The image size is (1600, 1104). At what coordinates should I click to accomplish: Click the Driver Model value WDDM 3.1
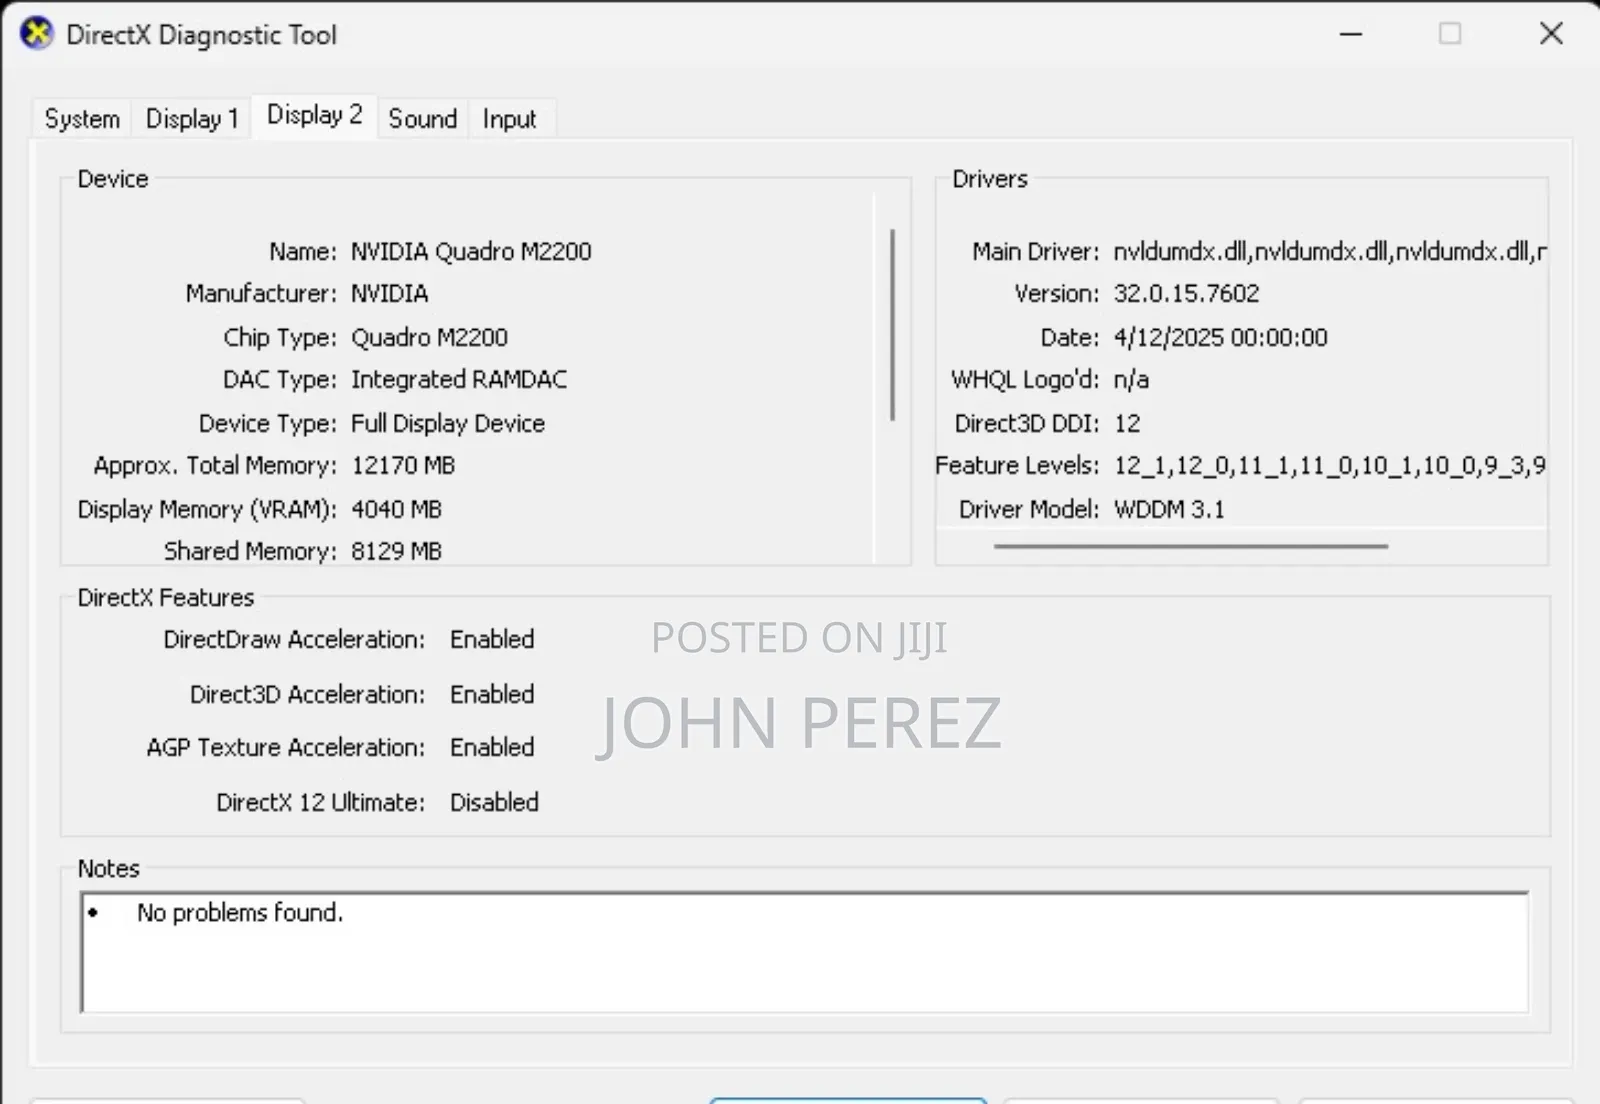click(1169, 510)
